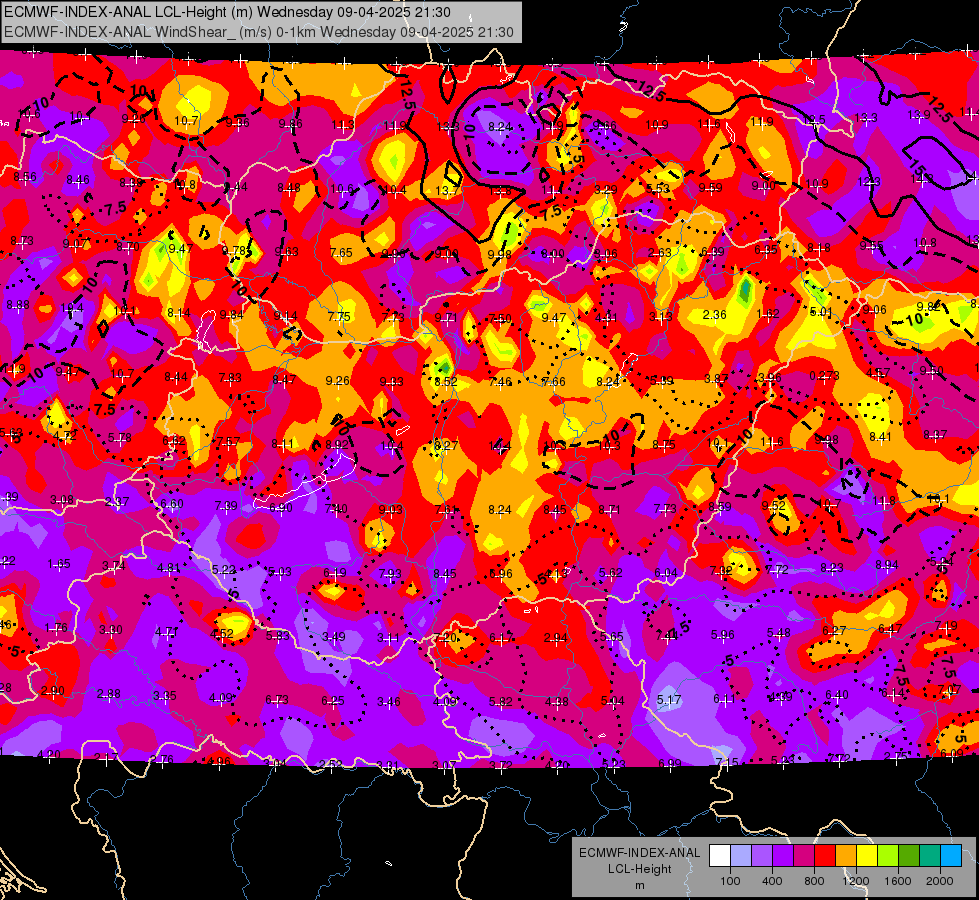This screenshot has height=900, width=979.
Task: Click the wind shear value 9.06
Action: point(875,310)
